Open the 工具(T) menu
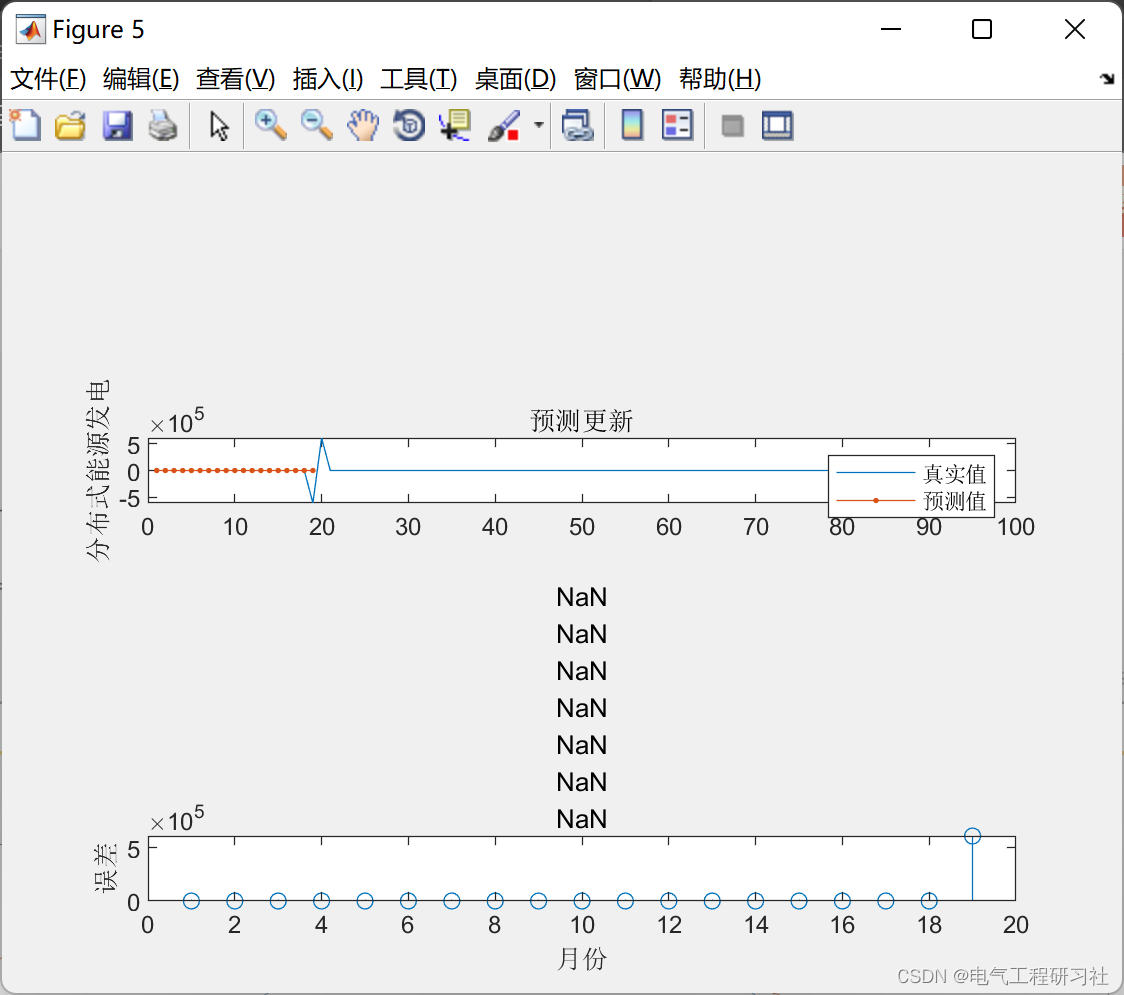Image resolution: width=1124 pixels, height=995 pixels. point(419,79)
